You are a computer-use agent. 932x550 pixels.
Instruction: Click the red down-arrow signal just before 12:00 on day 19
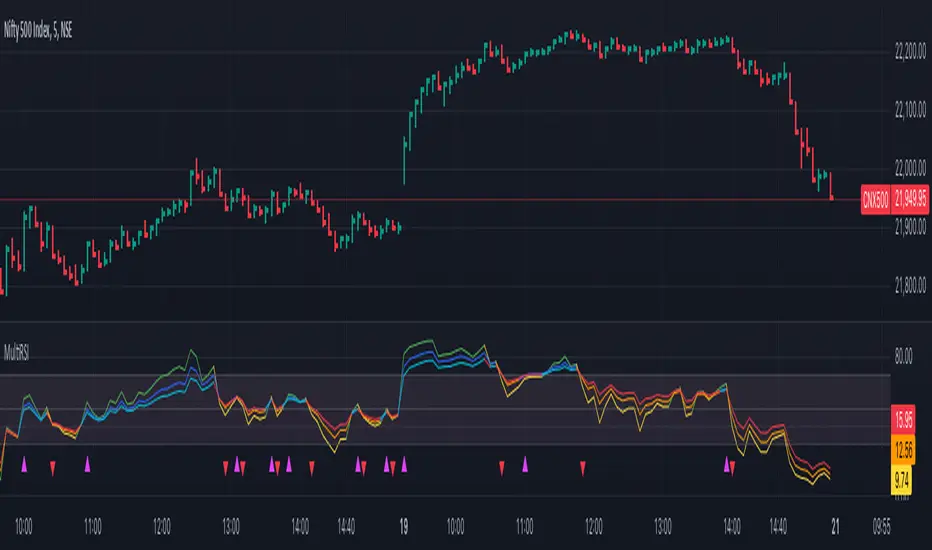pos(582,468)
